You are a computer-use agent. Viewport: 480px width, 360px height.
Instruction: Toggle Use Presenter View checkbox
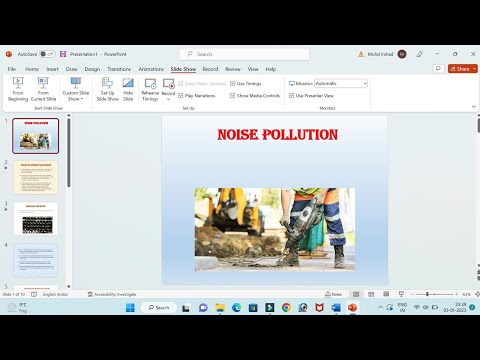tap(291, 96)
